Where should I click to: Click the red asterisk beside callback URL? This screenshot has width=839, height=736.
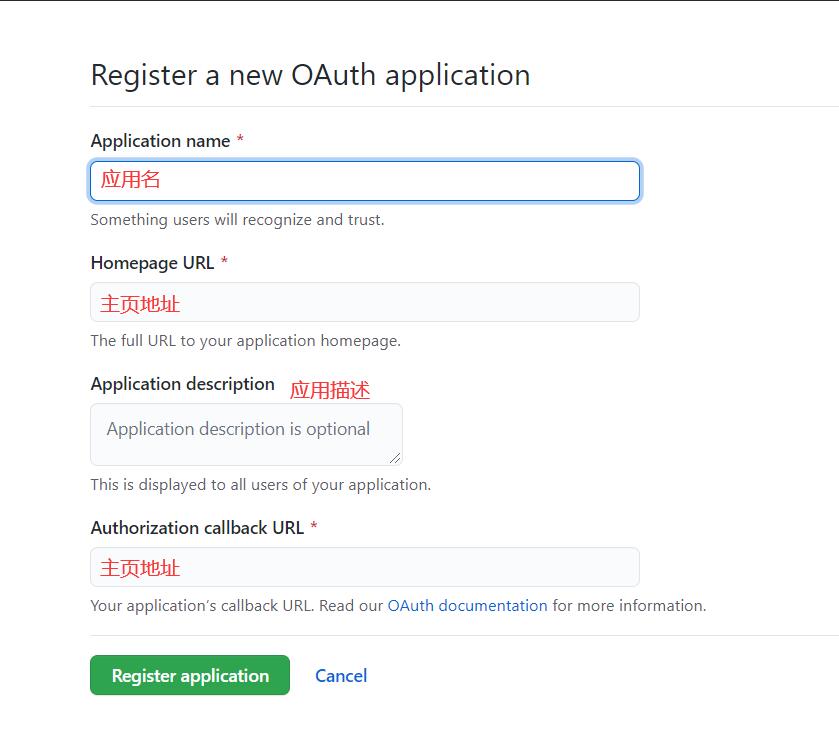316,527
